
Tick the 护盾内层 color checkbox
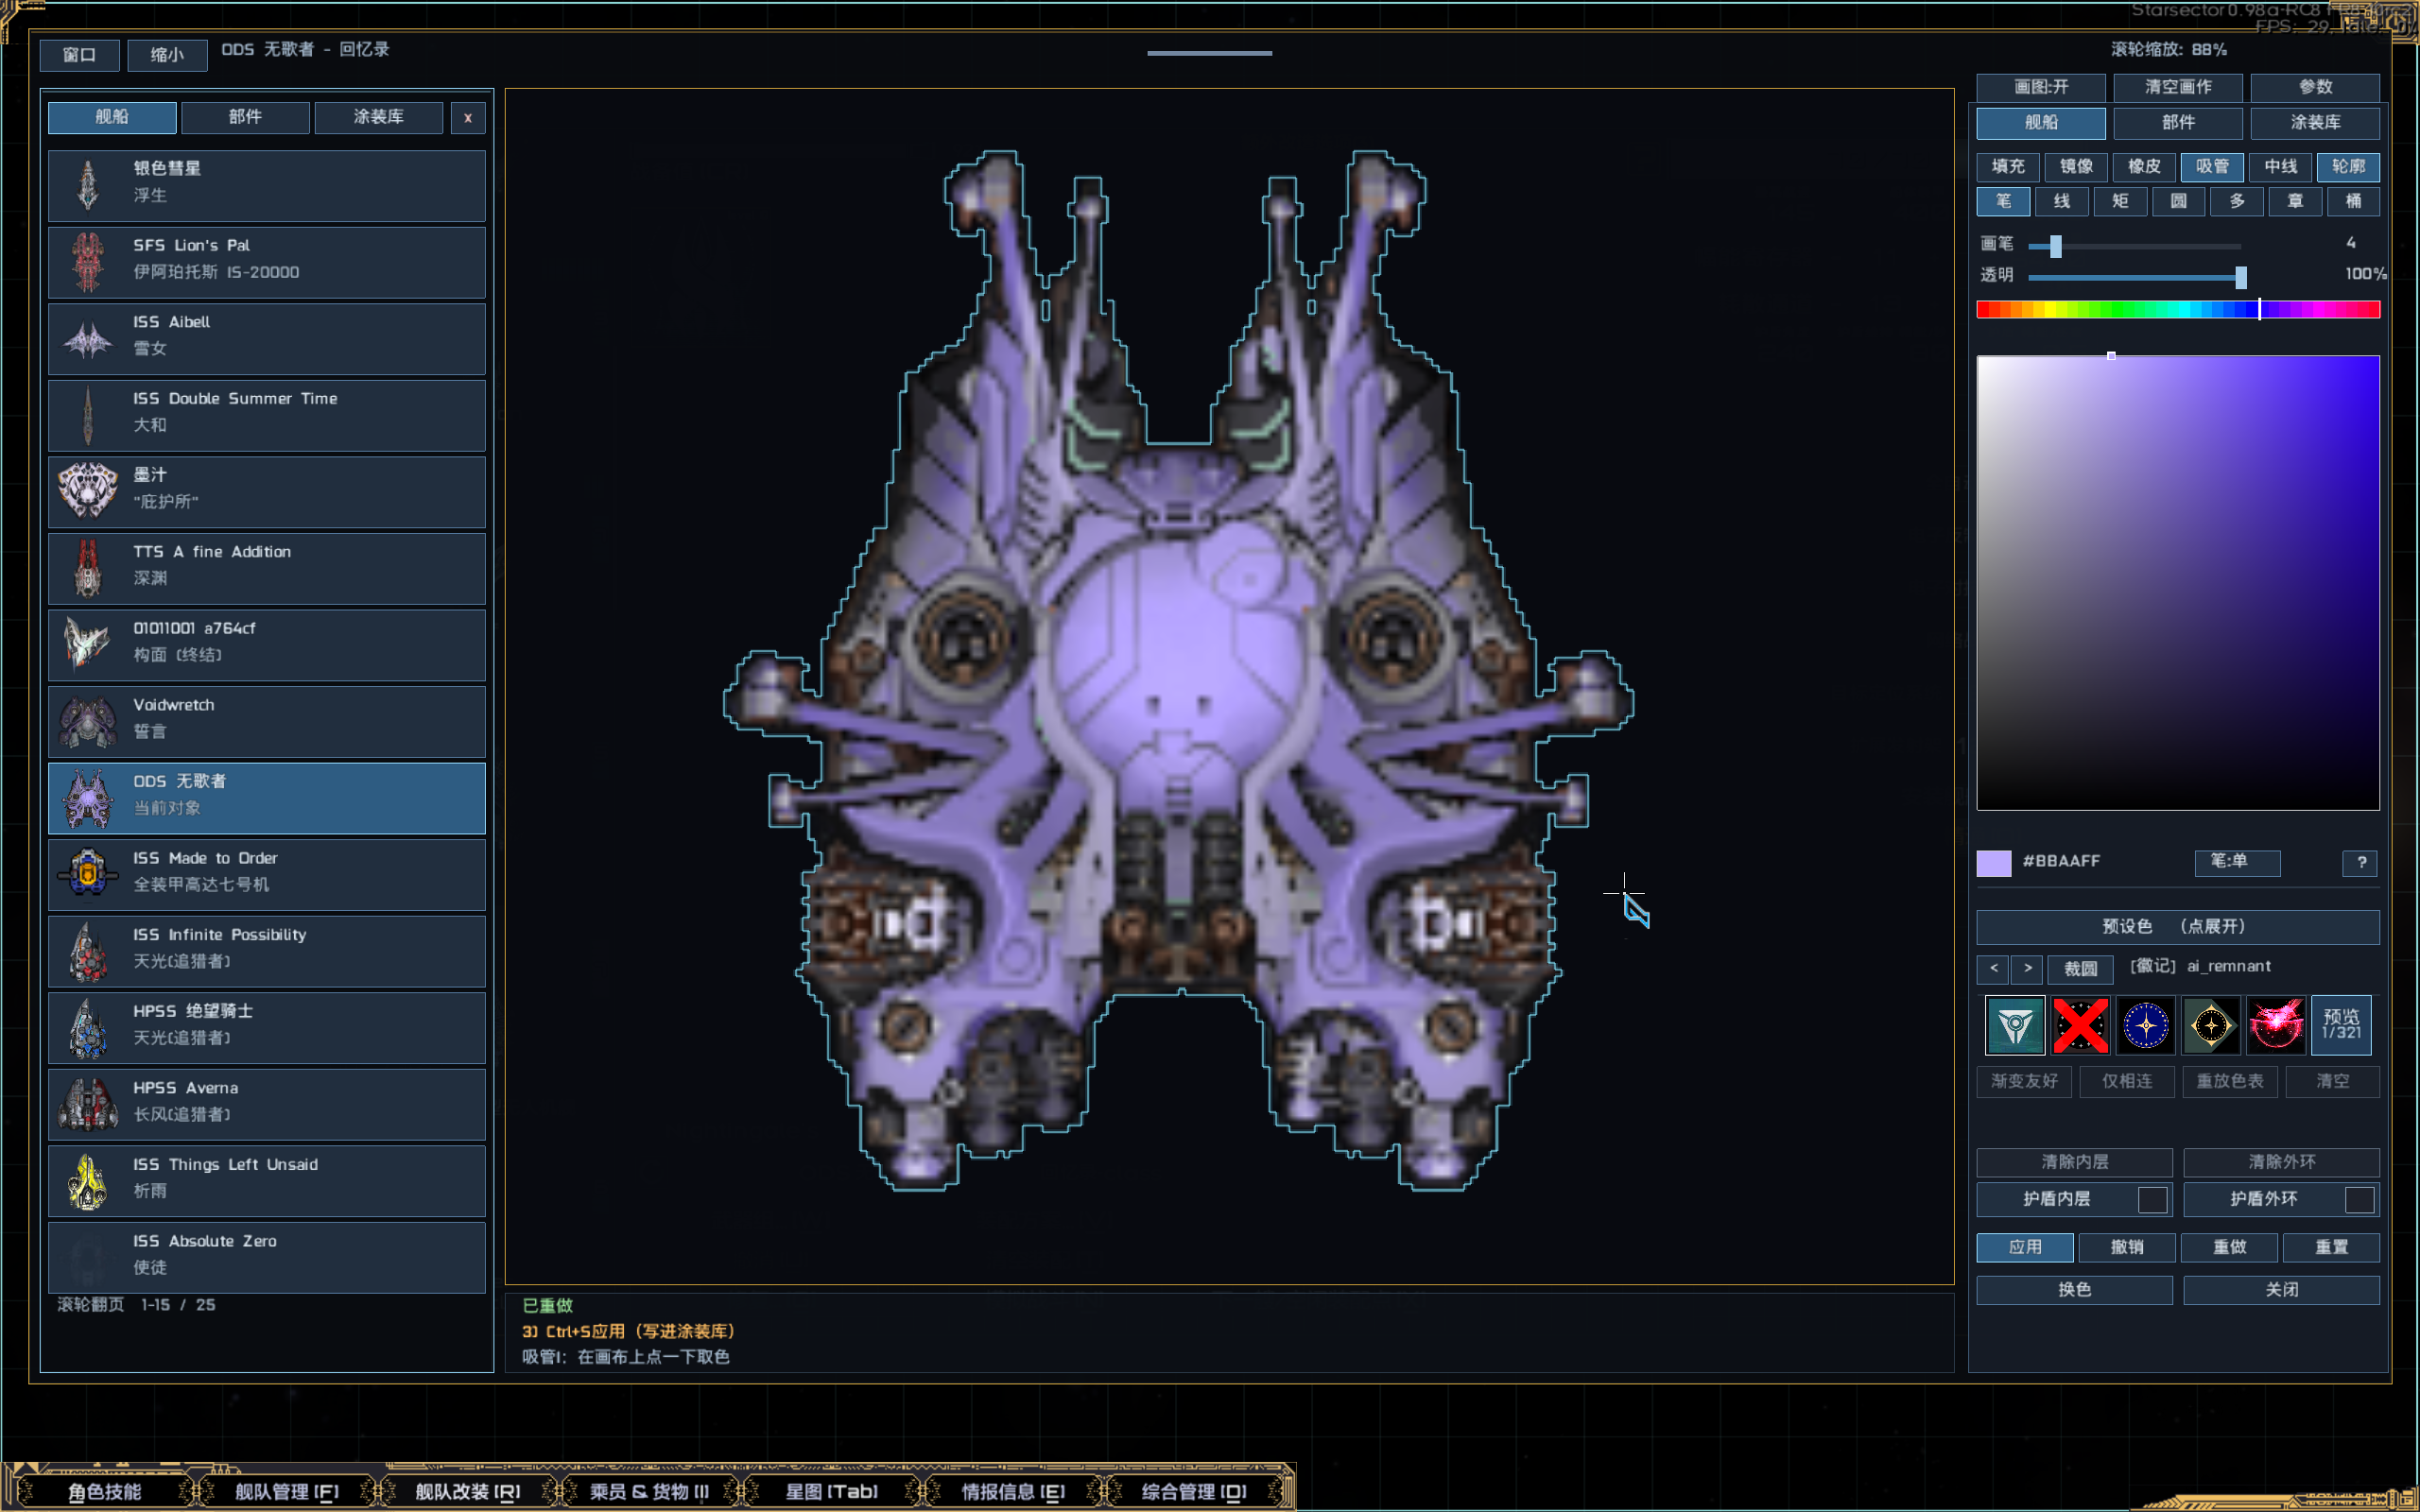[x=2152, y=1200]
